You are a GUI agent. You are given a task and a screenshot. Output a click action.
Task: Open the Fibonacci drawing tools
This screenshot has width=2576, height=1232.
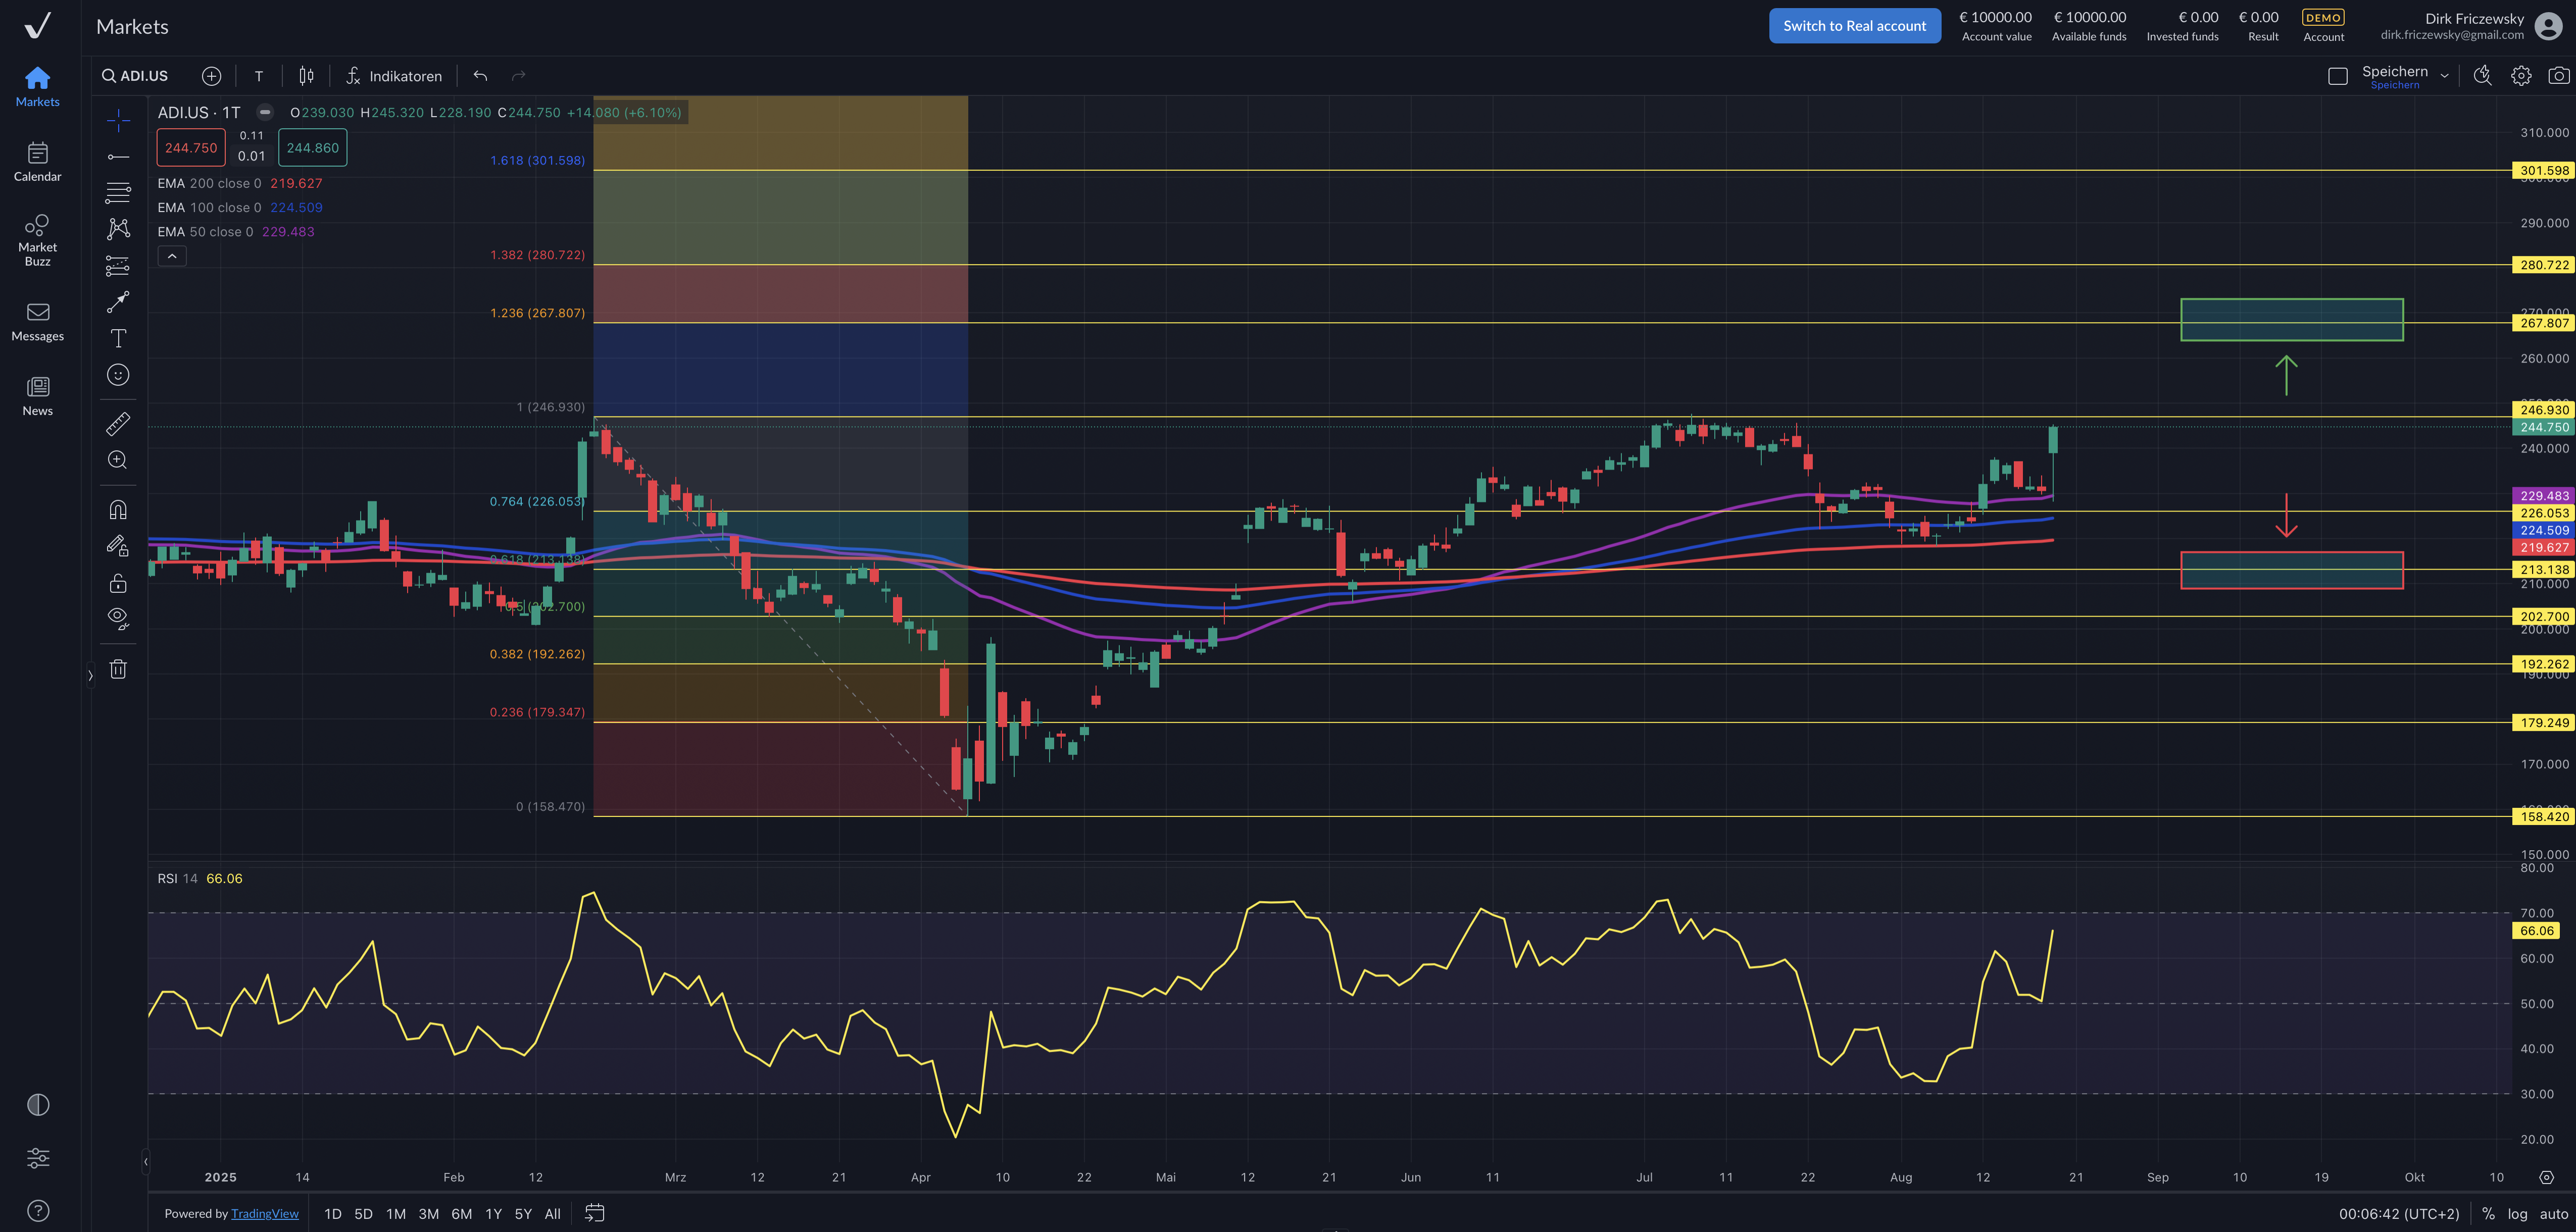tap(118, 192)
